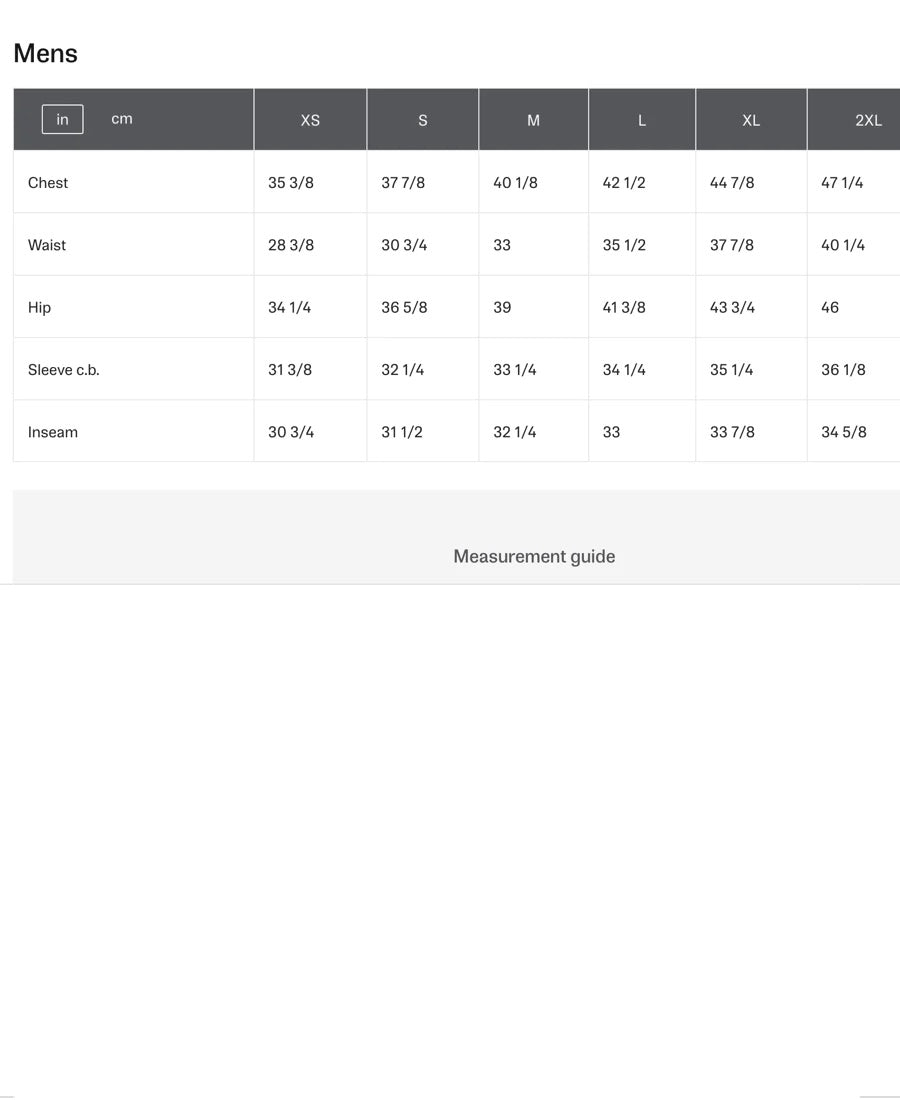Click the Sleeve c.b. row label

coord(64,370)
